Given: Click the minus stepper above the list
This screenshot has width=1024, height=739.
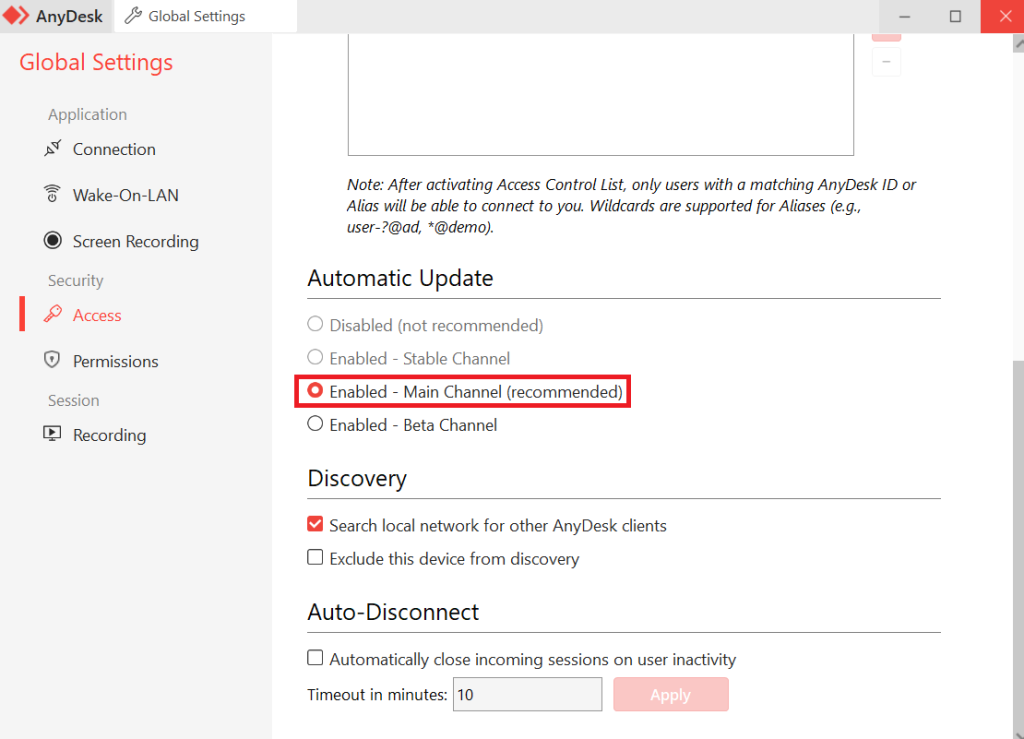Looking at the screenshot, I should pos(886,61).
